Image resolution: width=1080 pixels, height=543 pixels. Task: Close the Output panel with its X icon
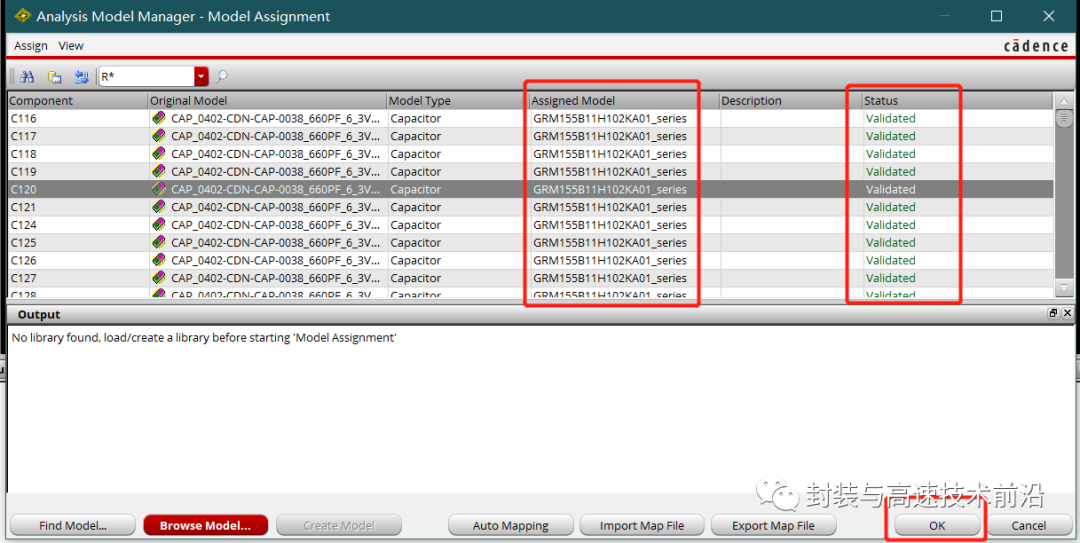(x=1067, y=314)
